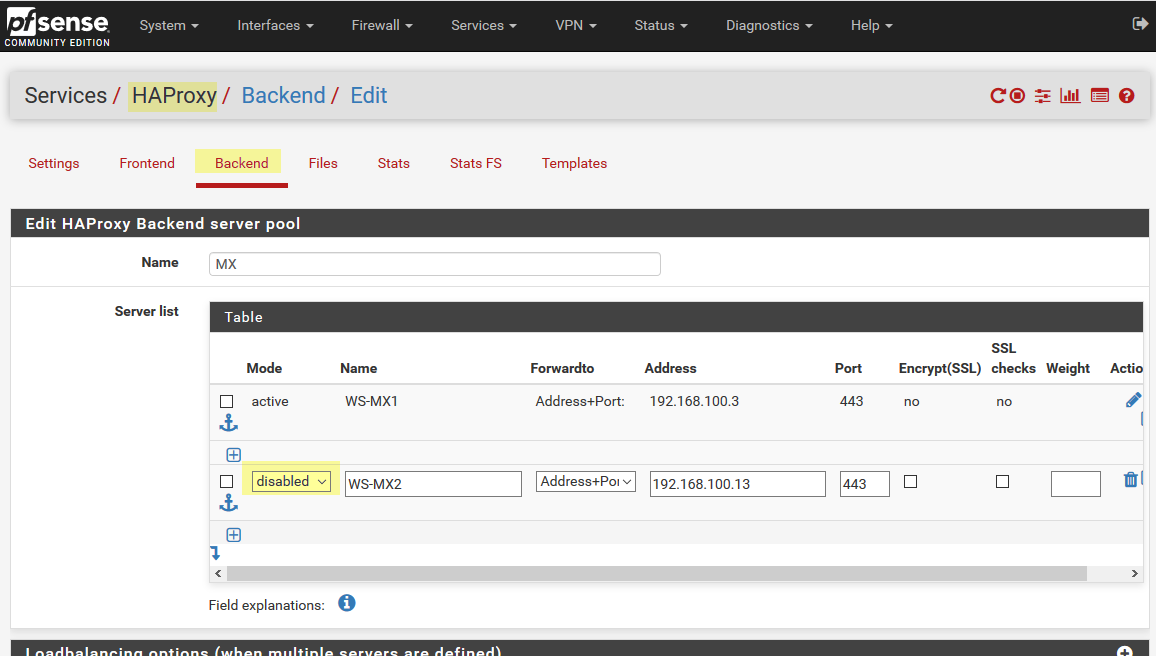Image resolution: width=1156 pixels, height=656 pixels.
Task: Open the Help menu
Action: coord(871,25)
